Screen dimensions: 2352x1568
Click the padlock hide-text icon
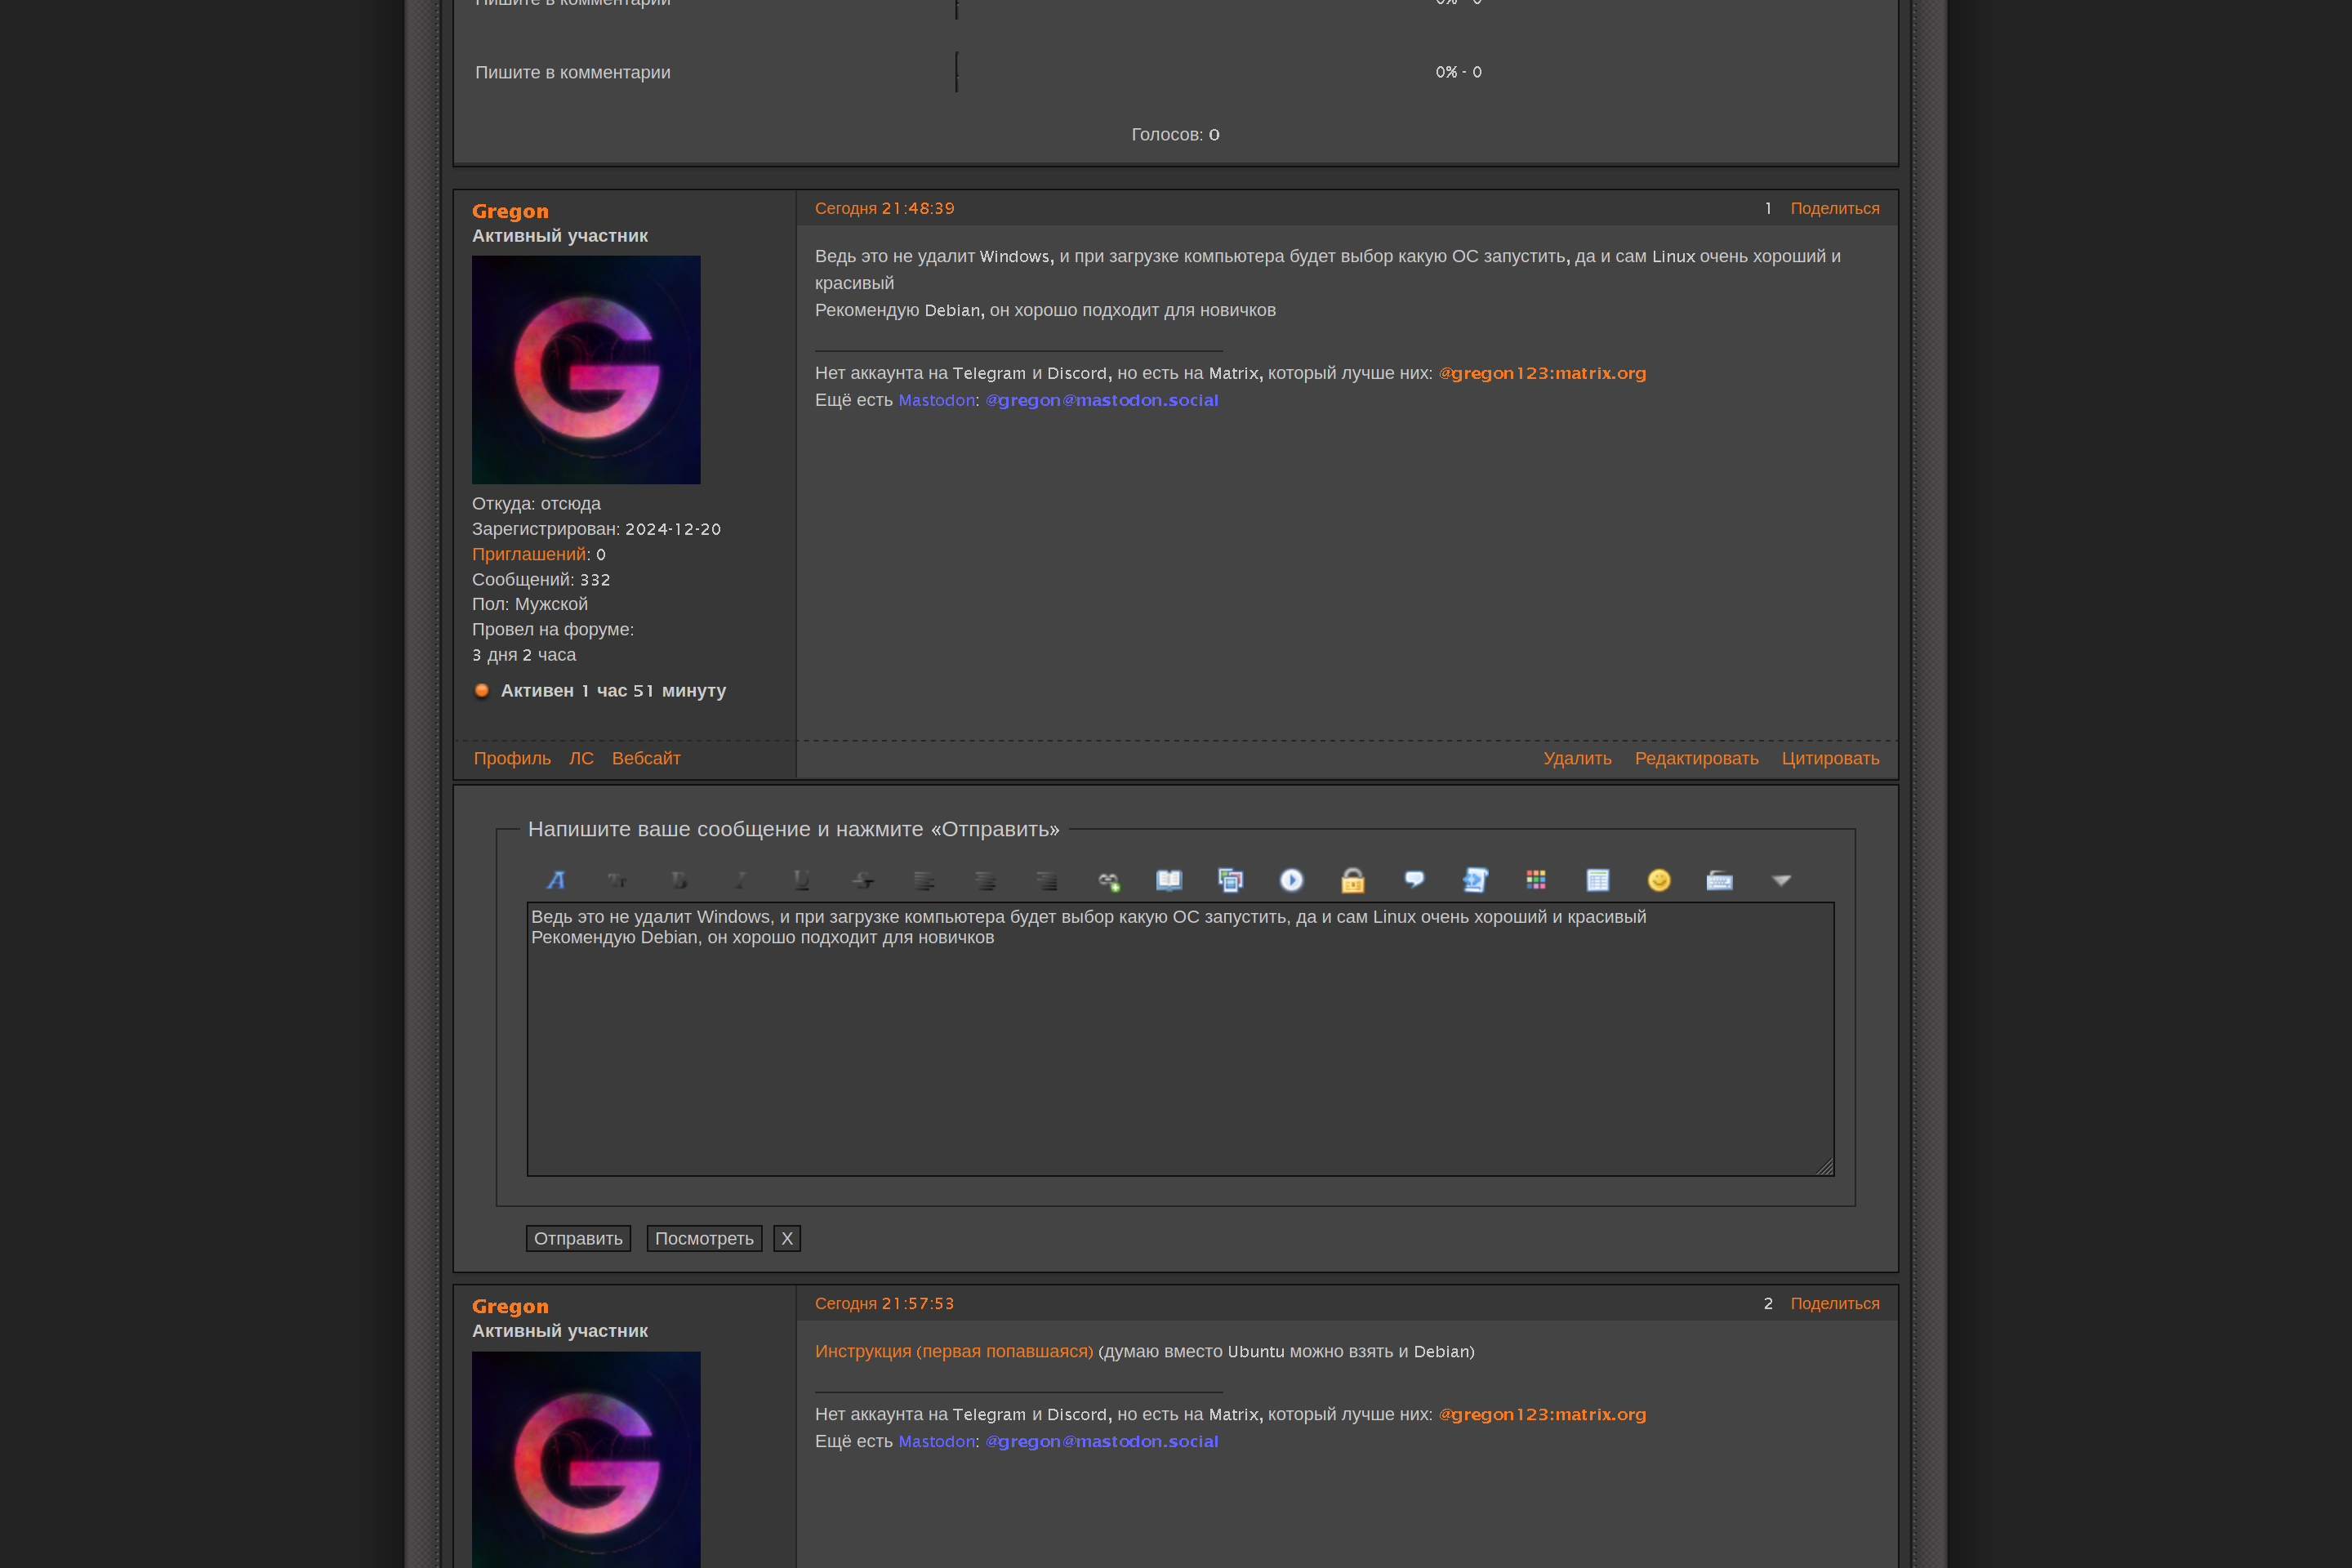point(1352,880)
